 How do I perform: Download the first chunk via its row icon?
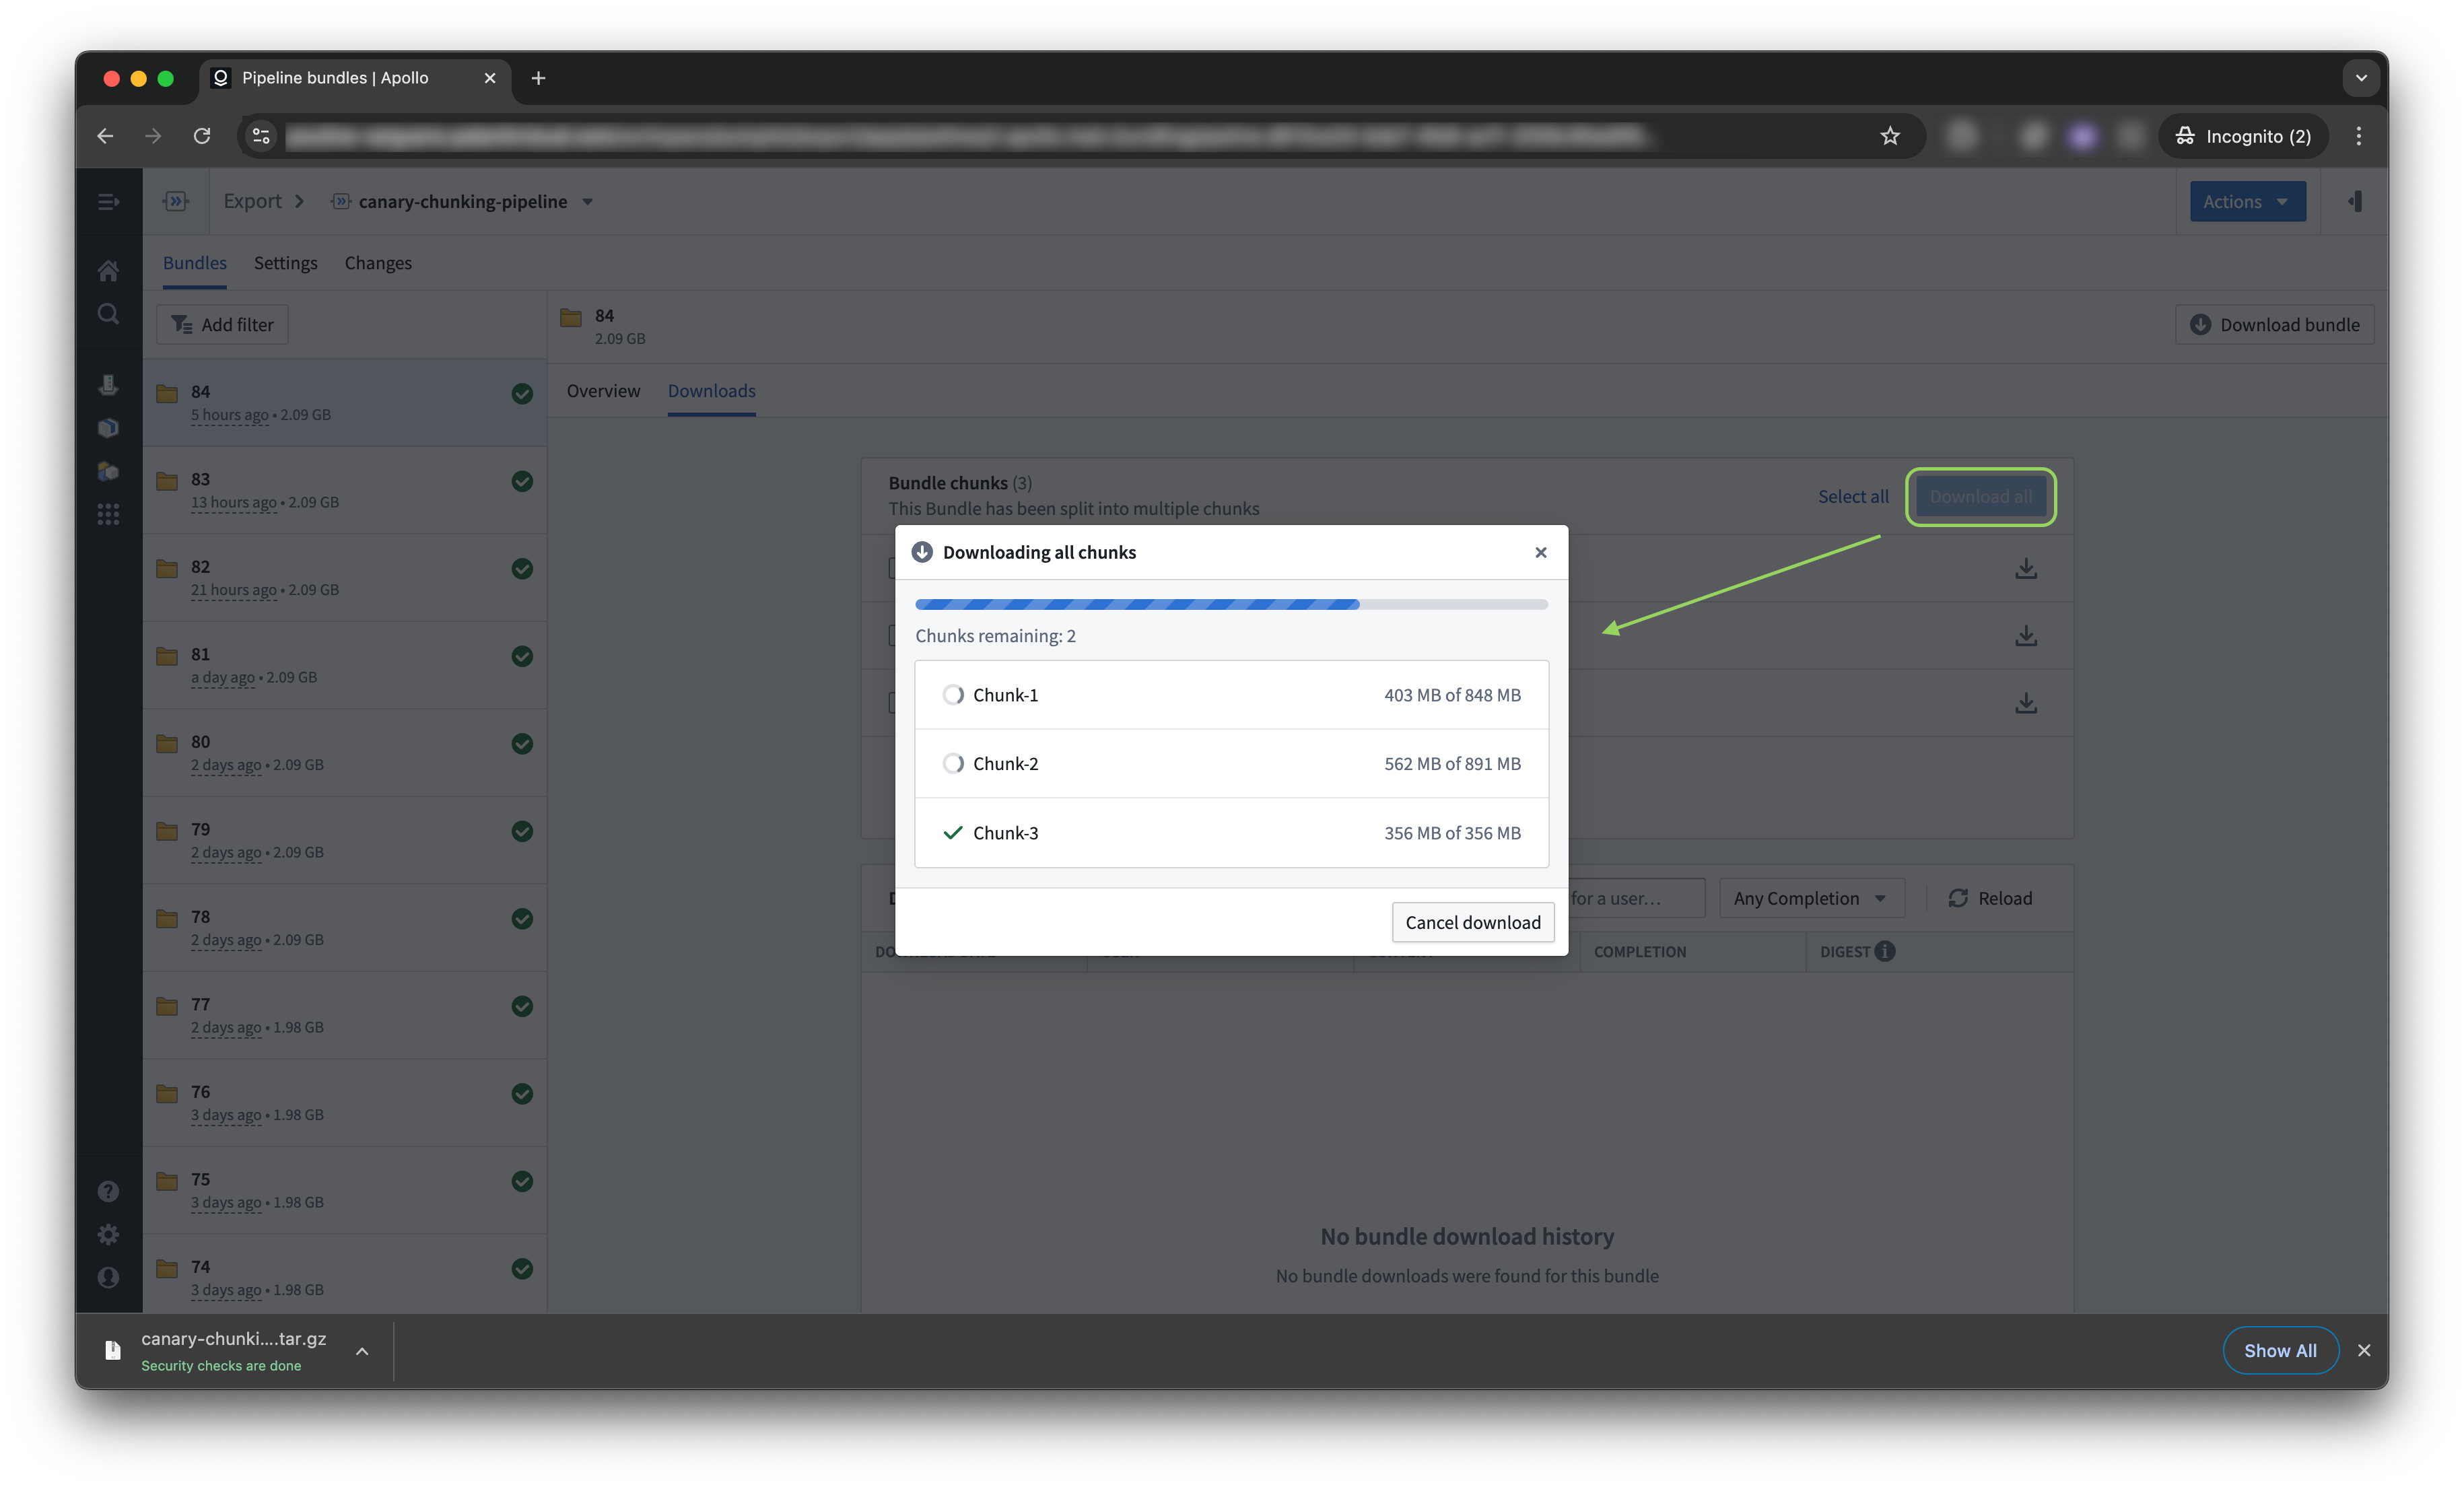click(2025, 568)
